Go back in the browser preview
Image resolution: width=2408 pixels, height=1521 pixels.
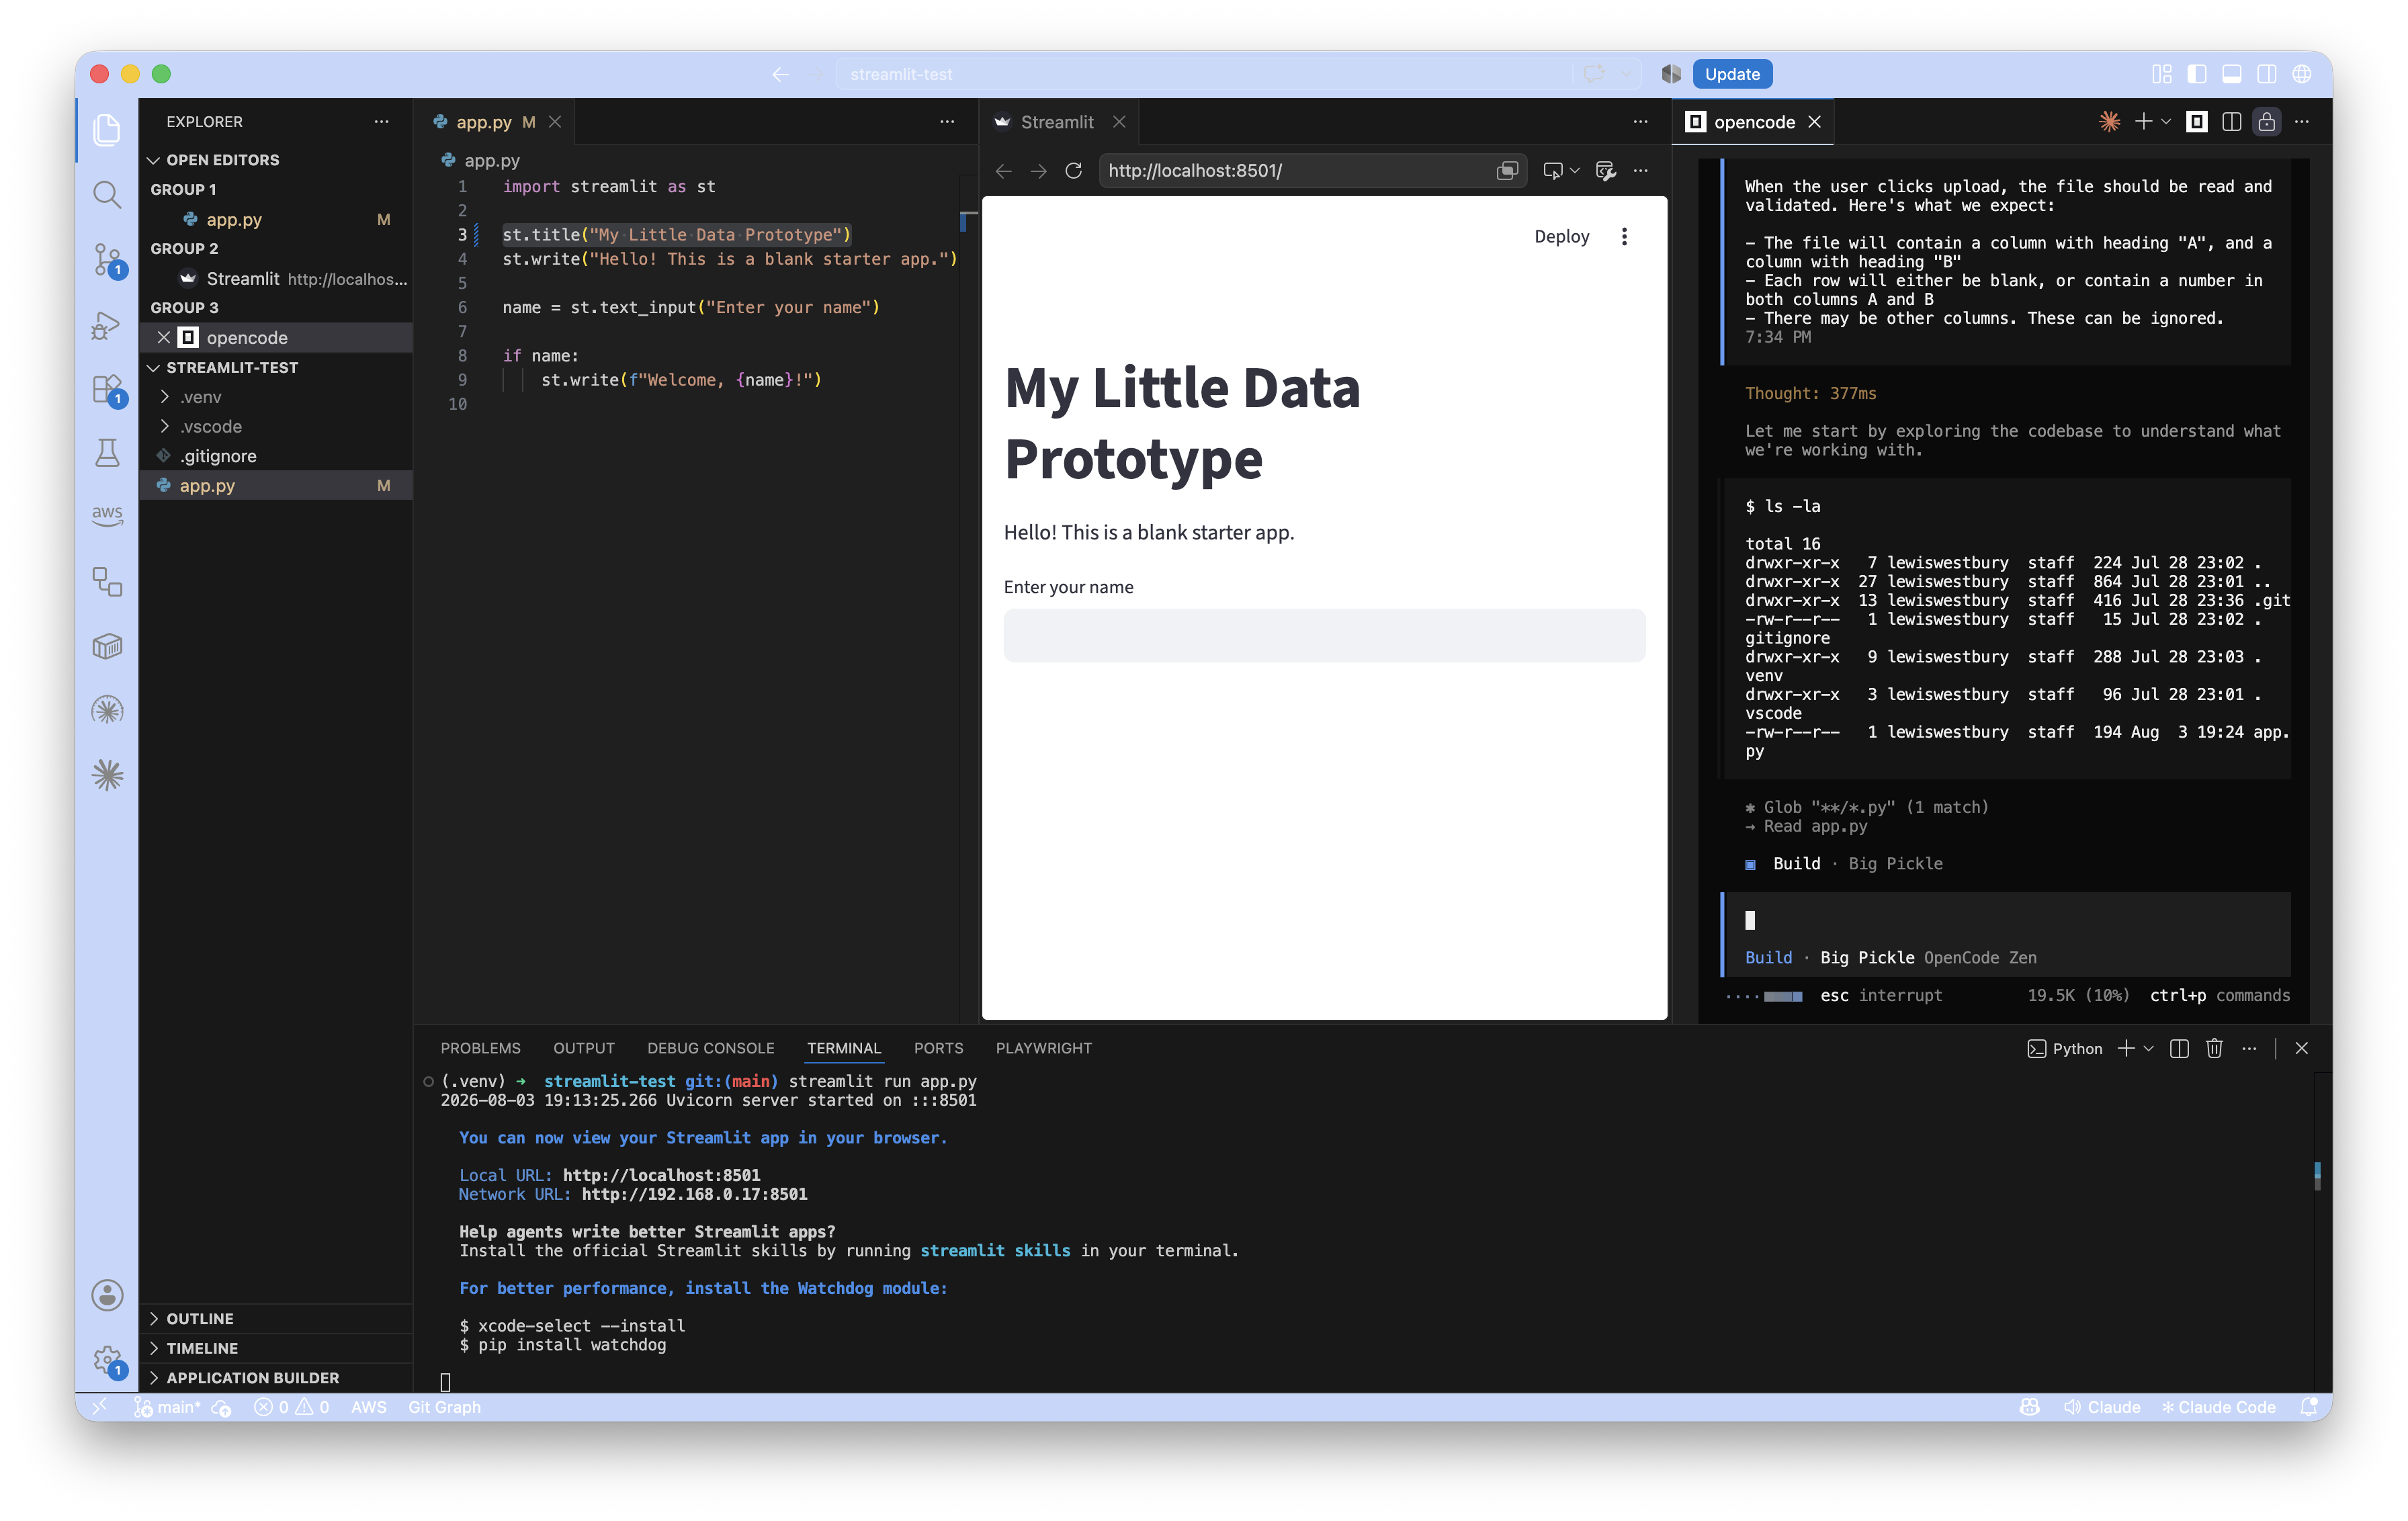1004,171
